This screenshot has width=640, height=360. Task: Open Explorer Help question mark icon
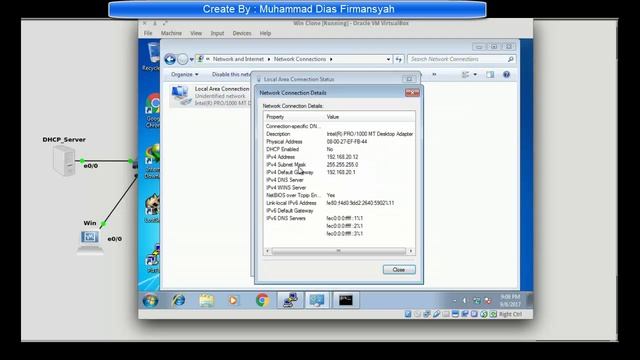pos(507,75)
